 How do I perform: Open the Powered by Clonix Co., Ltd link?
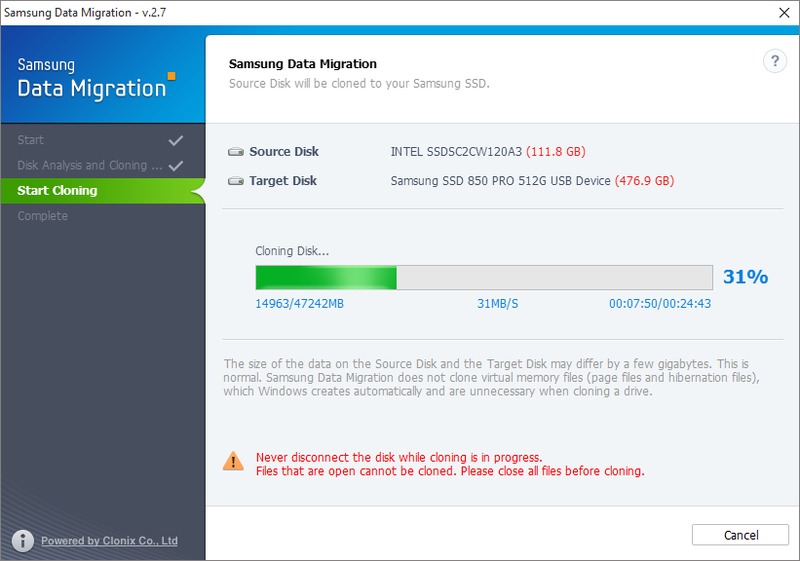pos(109,541)
